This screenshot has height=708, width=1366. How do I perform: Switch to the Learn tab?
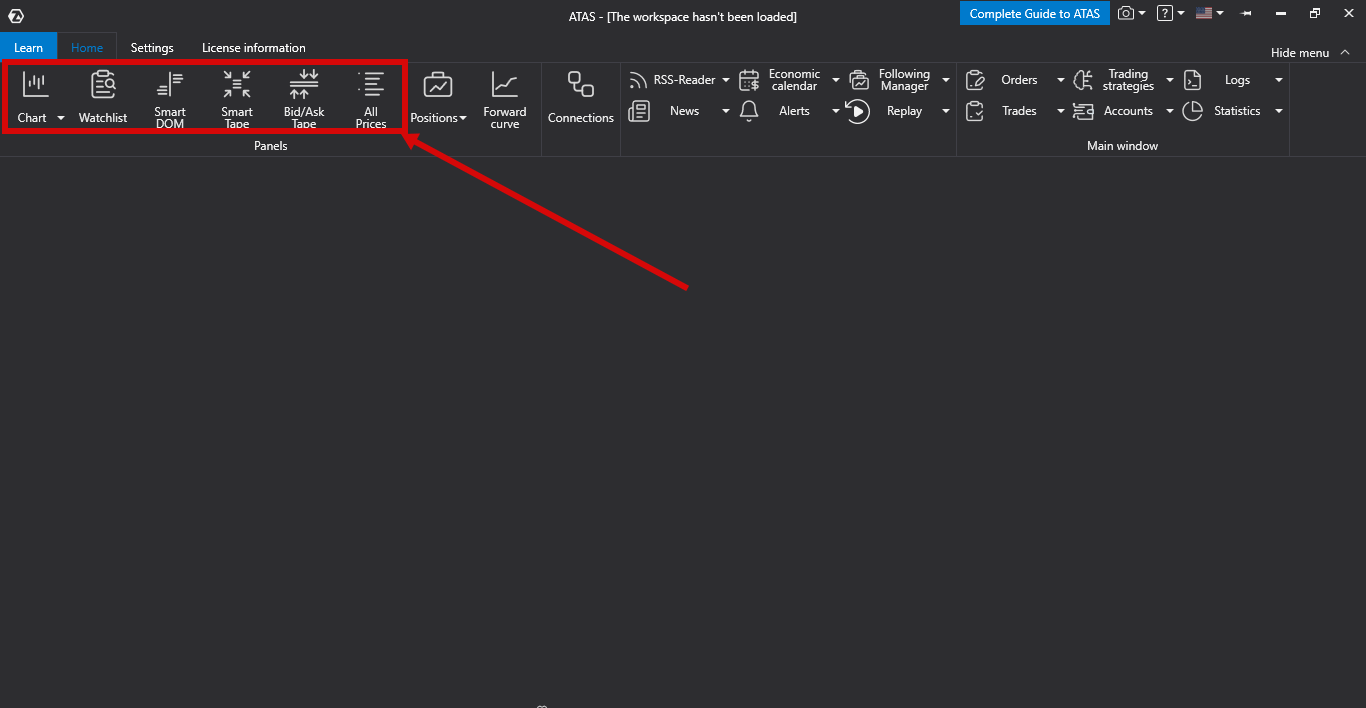[29, 47]
